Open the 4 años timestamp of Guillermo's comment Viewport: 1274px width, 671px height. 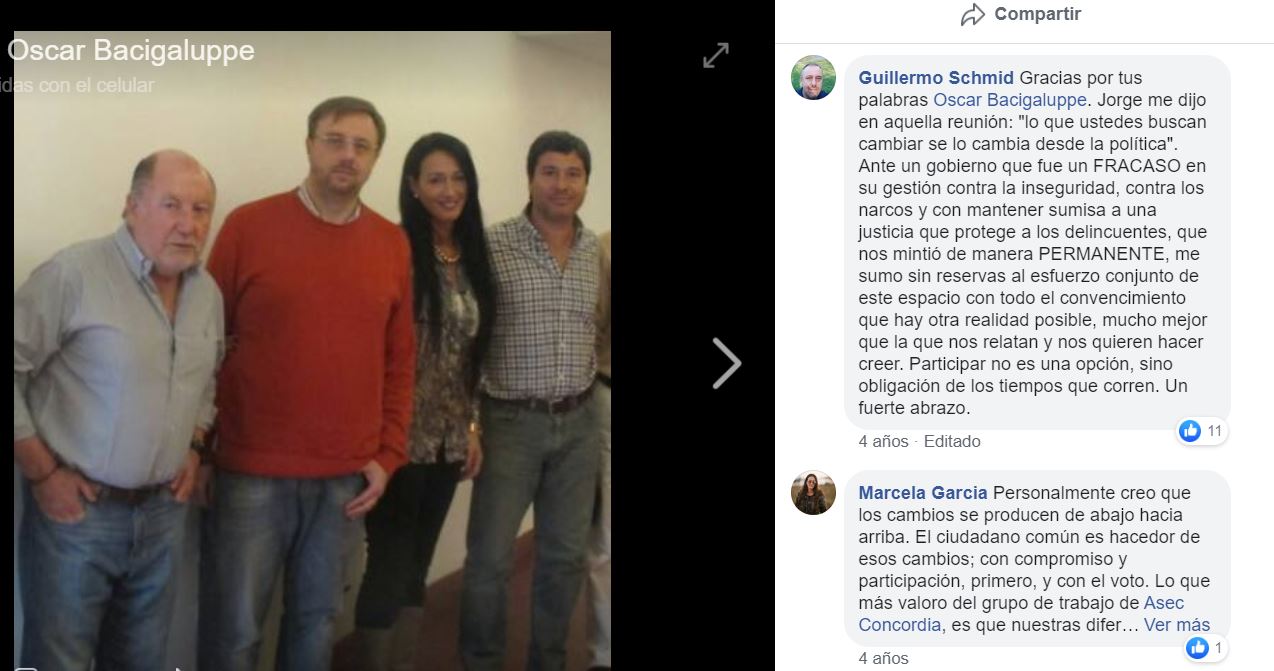coord(883,441)
